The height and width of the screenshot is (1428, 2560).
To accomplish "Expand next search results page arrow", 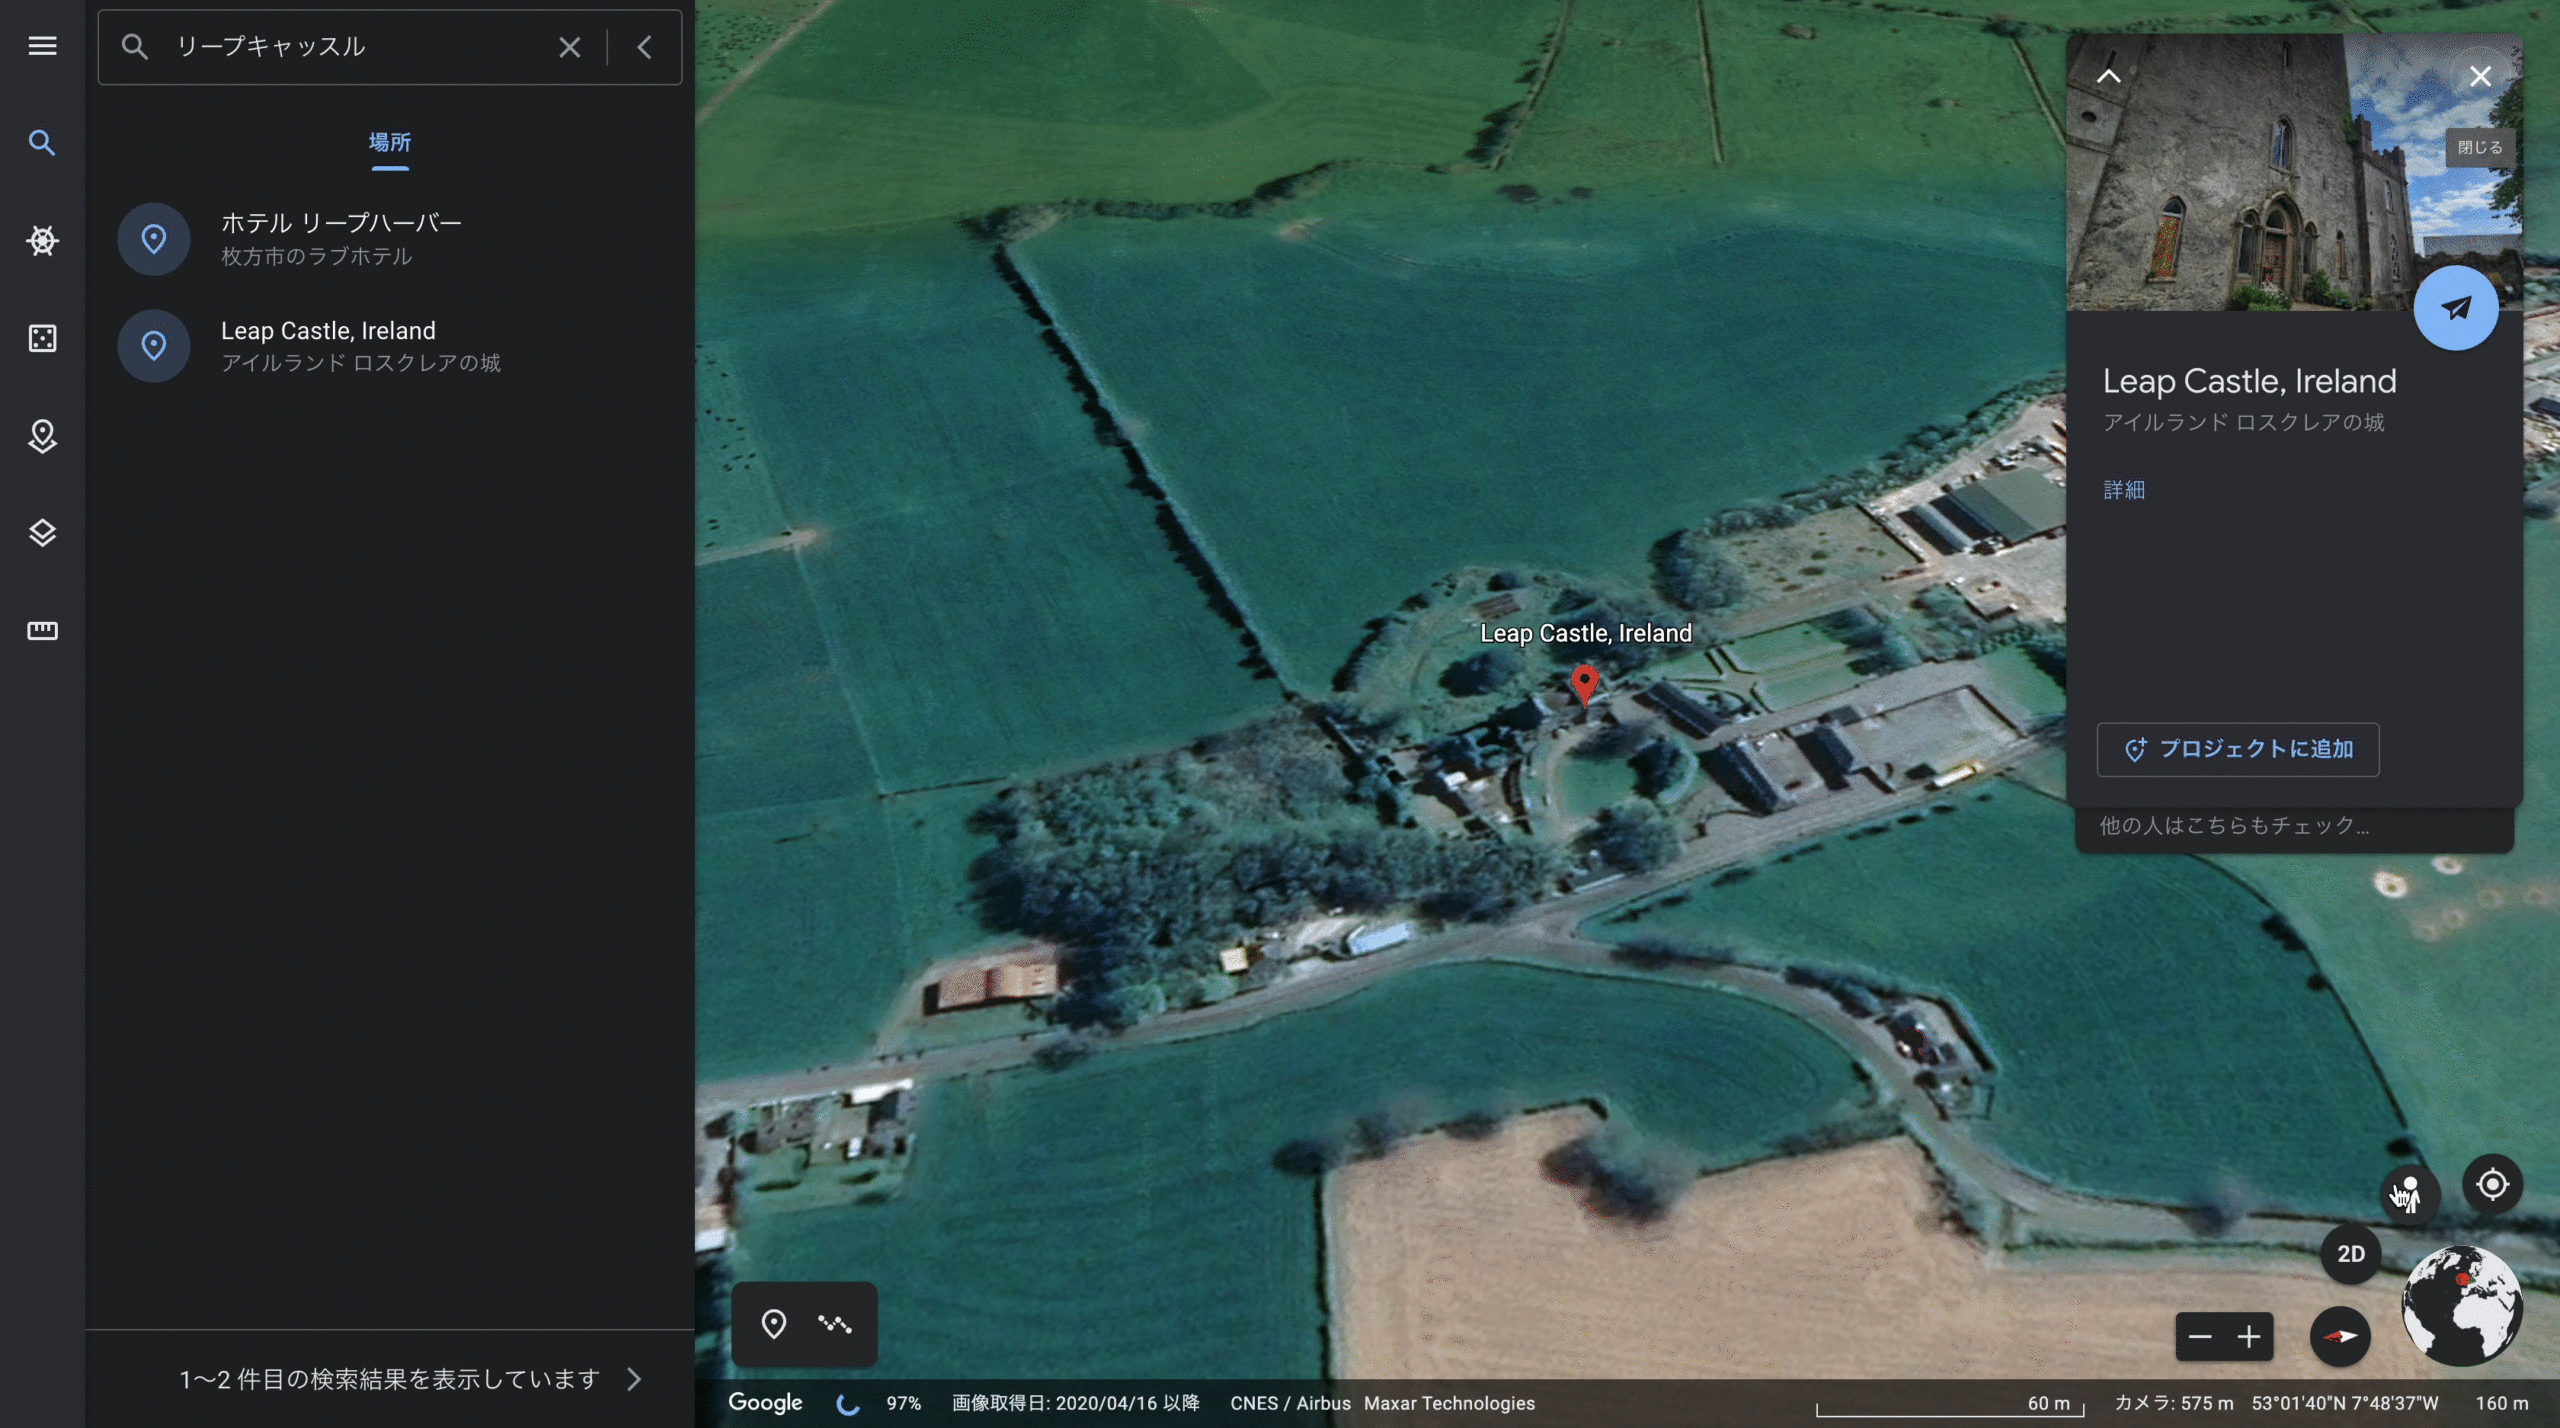I will tap(634, 1380).
